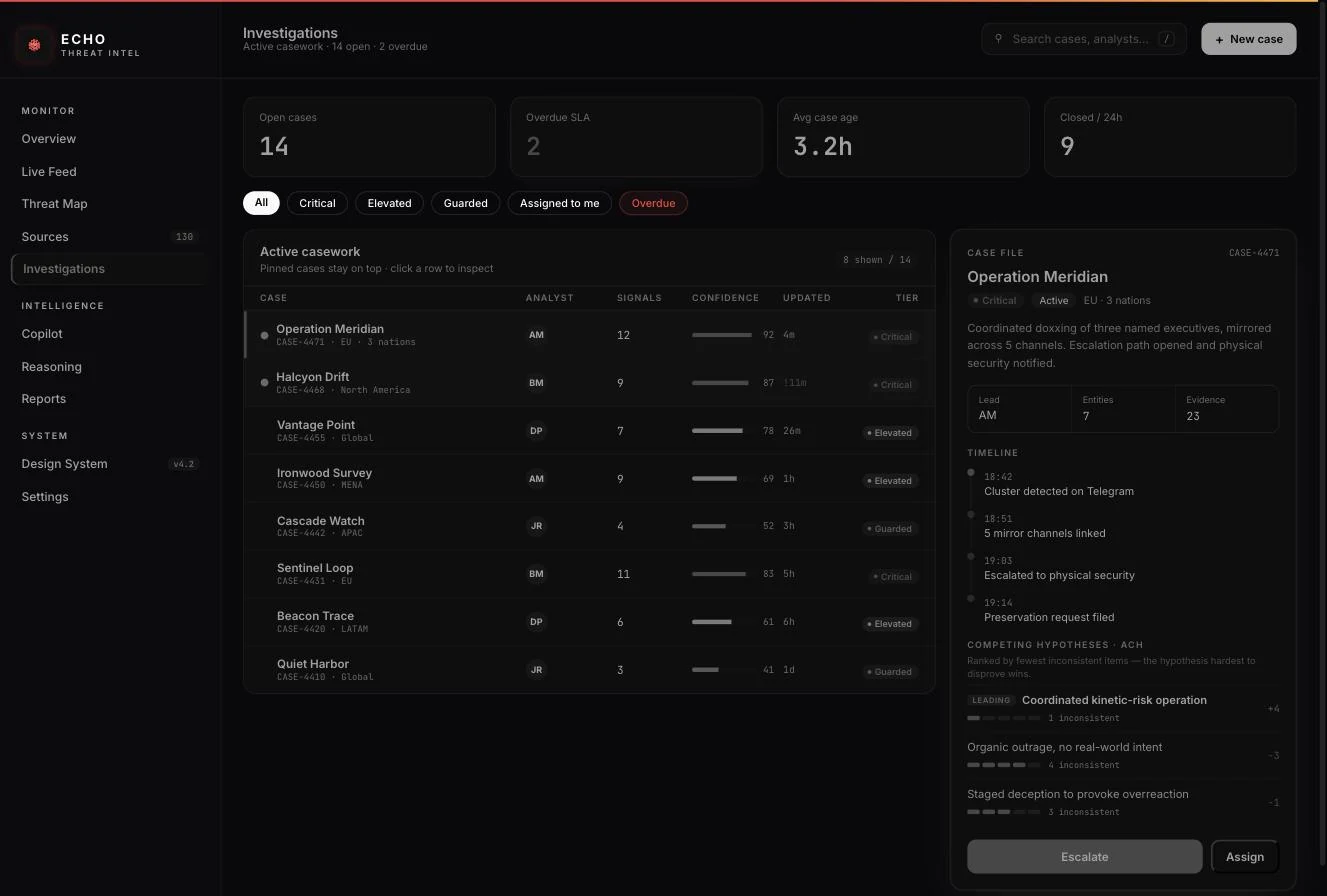Open the Overview page

(110, 139)
